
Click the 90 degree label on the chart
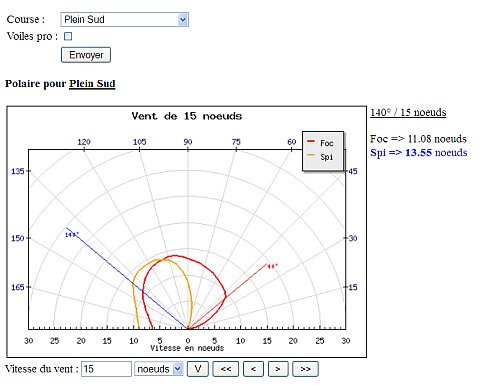pos(188,142)
